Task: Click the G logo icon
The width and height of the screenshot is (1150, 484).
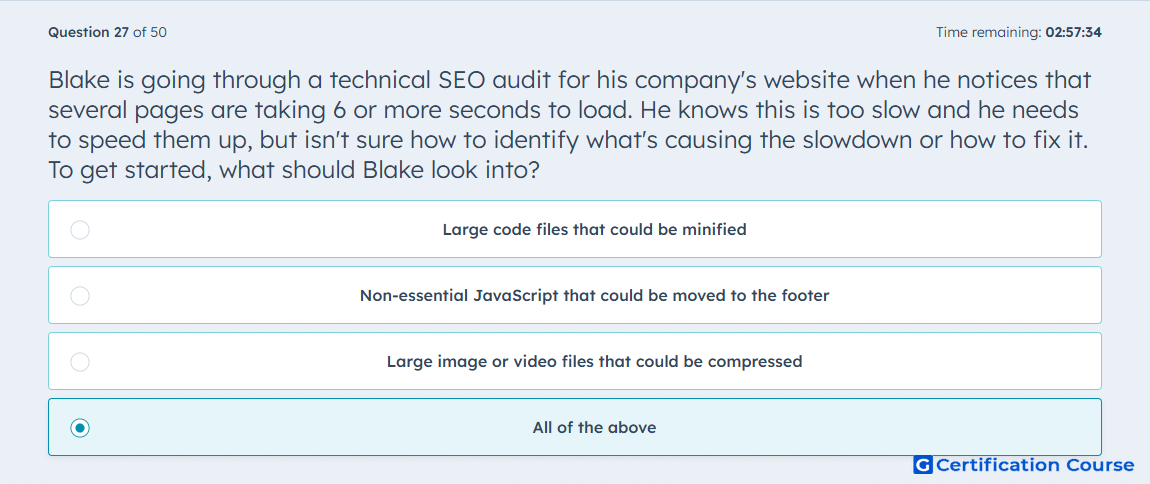Action: [x=922, y=465]
